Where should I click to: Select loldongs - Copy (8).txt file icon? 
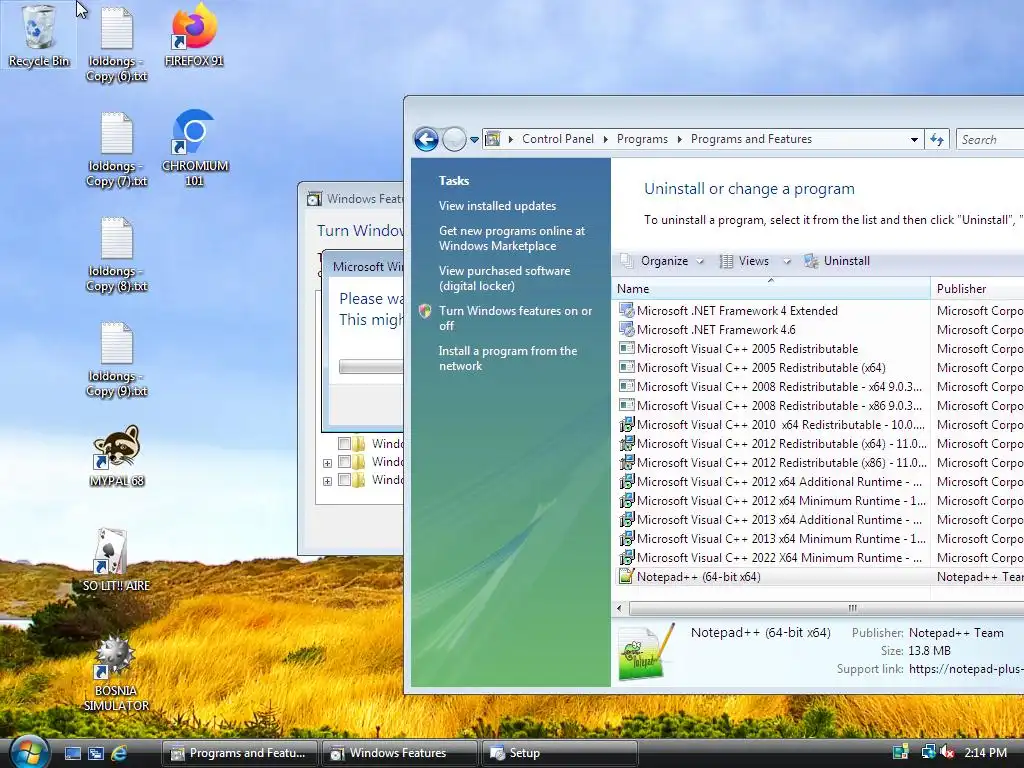pos(117,255)
